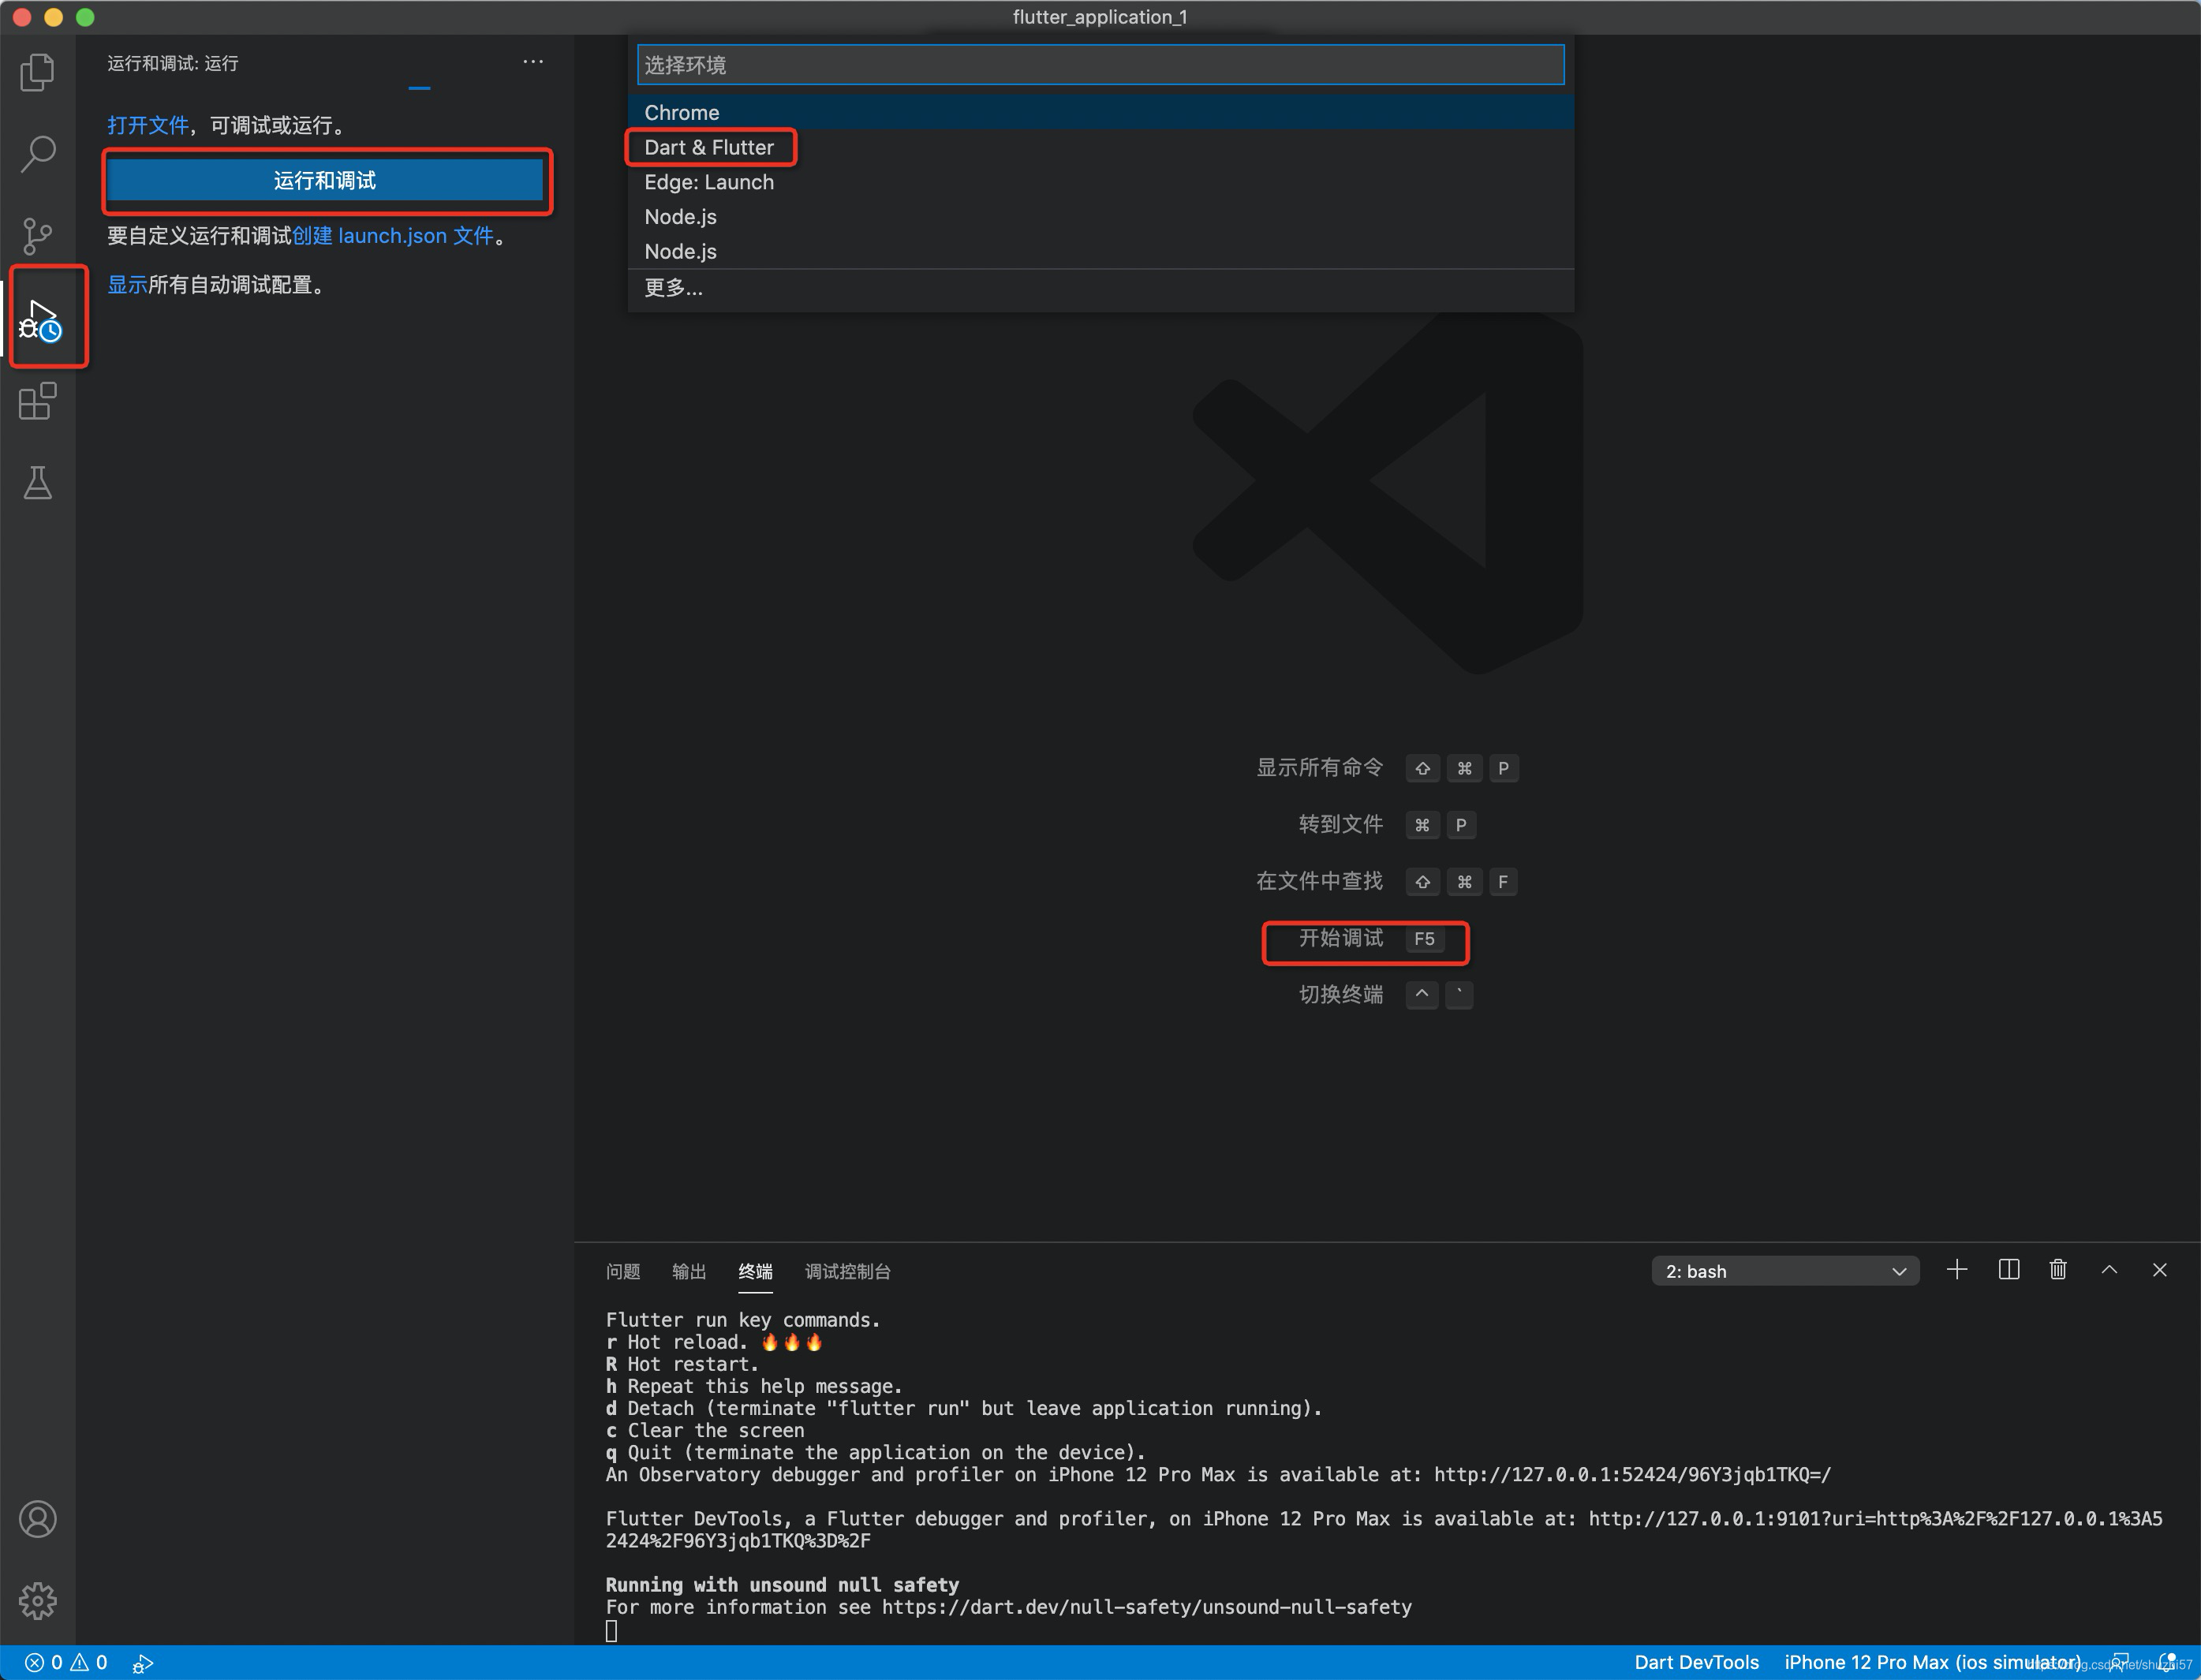Create a new terminal with the plus icon
This screenshot has width=2201, height=1680.
pos(1958,1270)
